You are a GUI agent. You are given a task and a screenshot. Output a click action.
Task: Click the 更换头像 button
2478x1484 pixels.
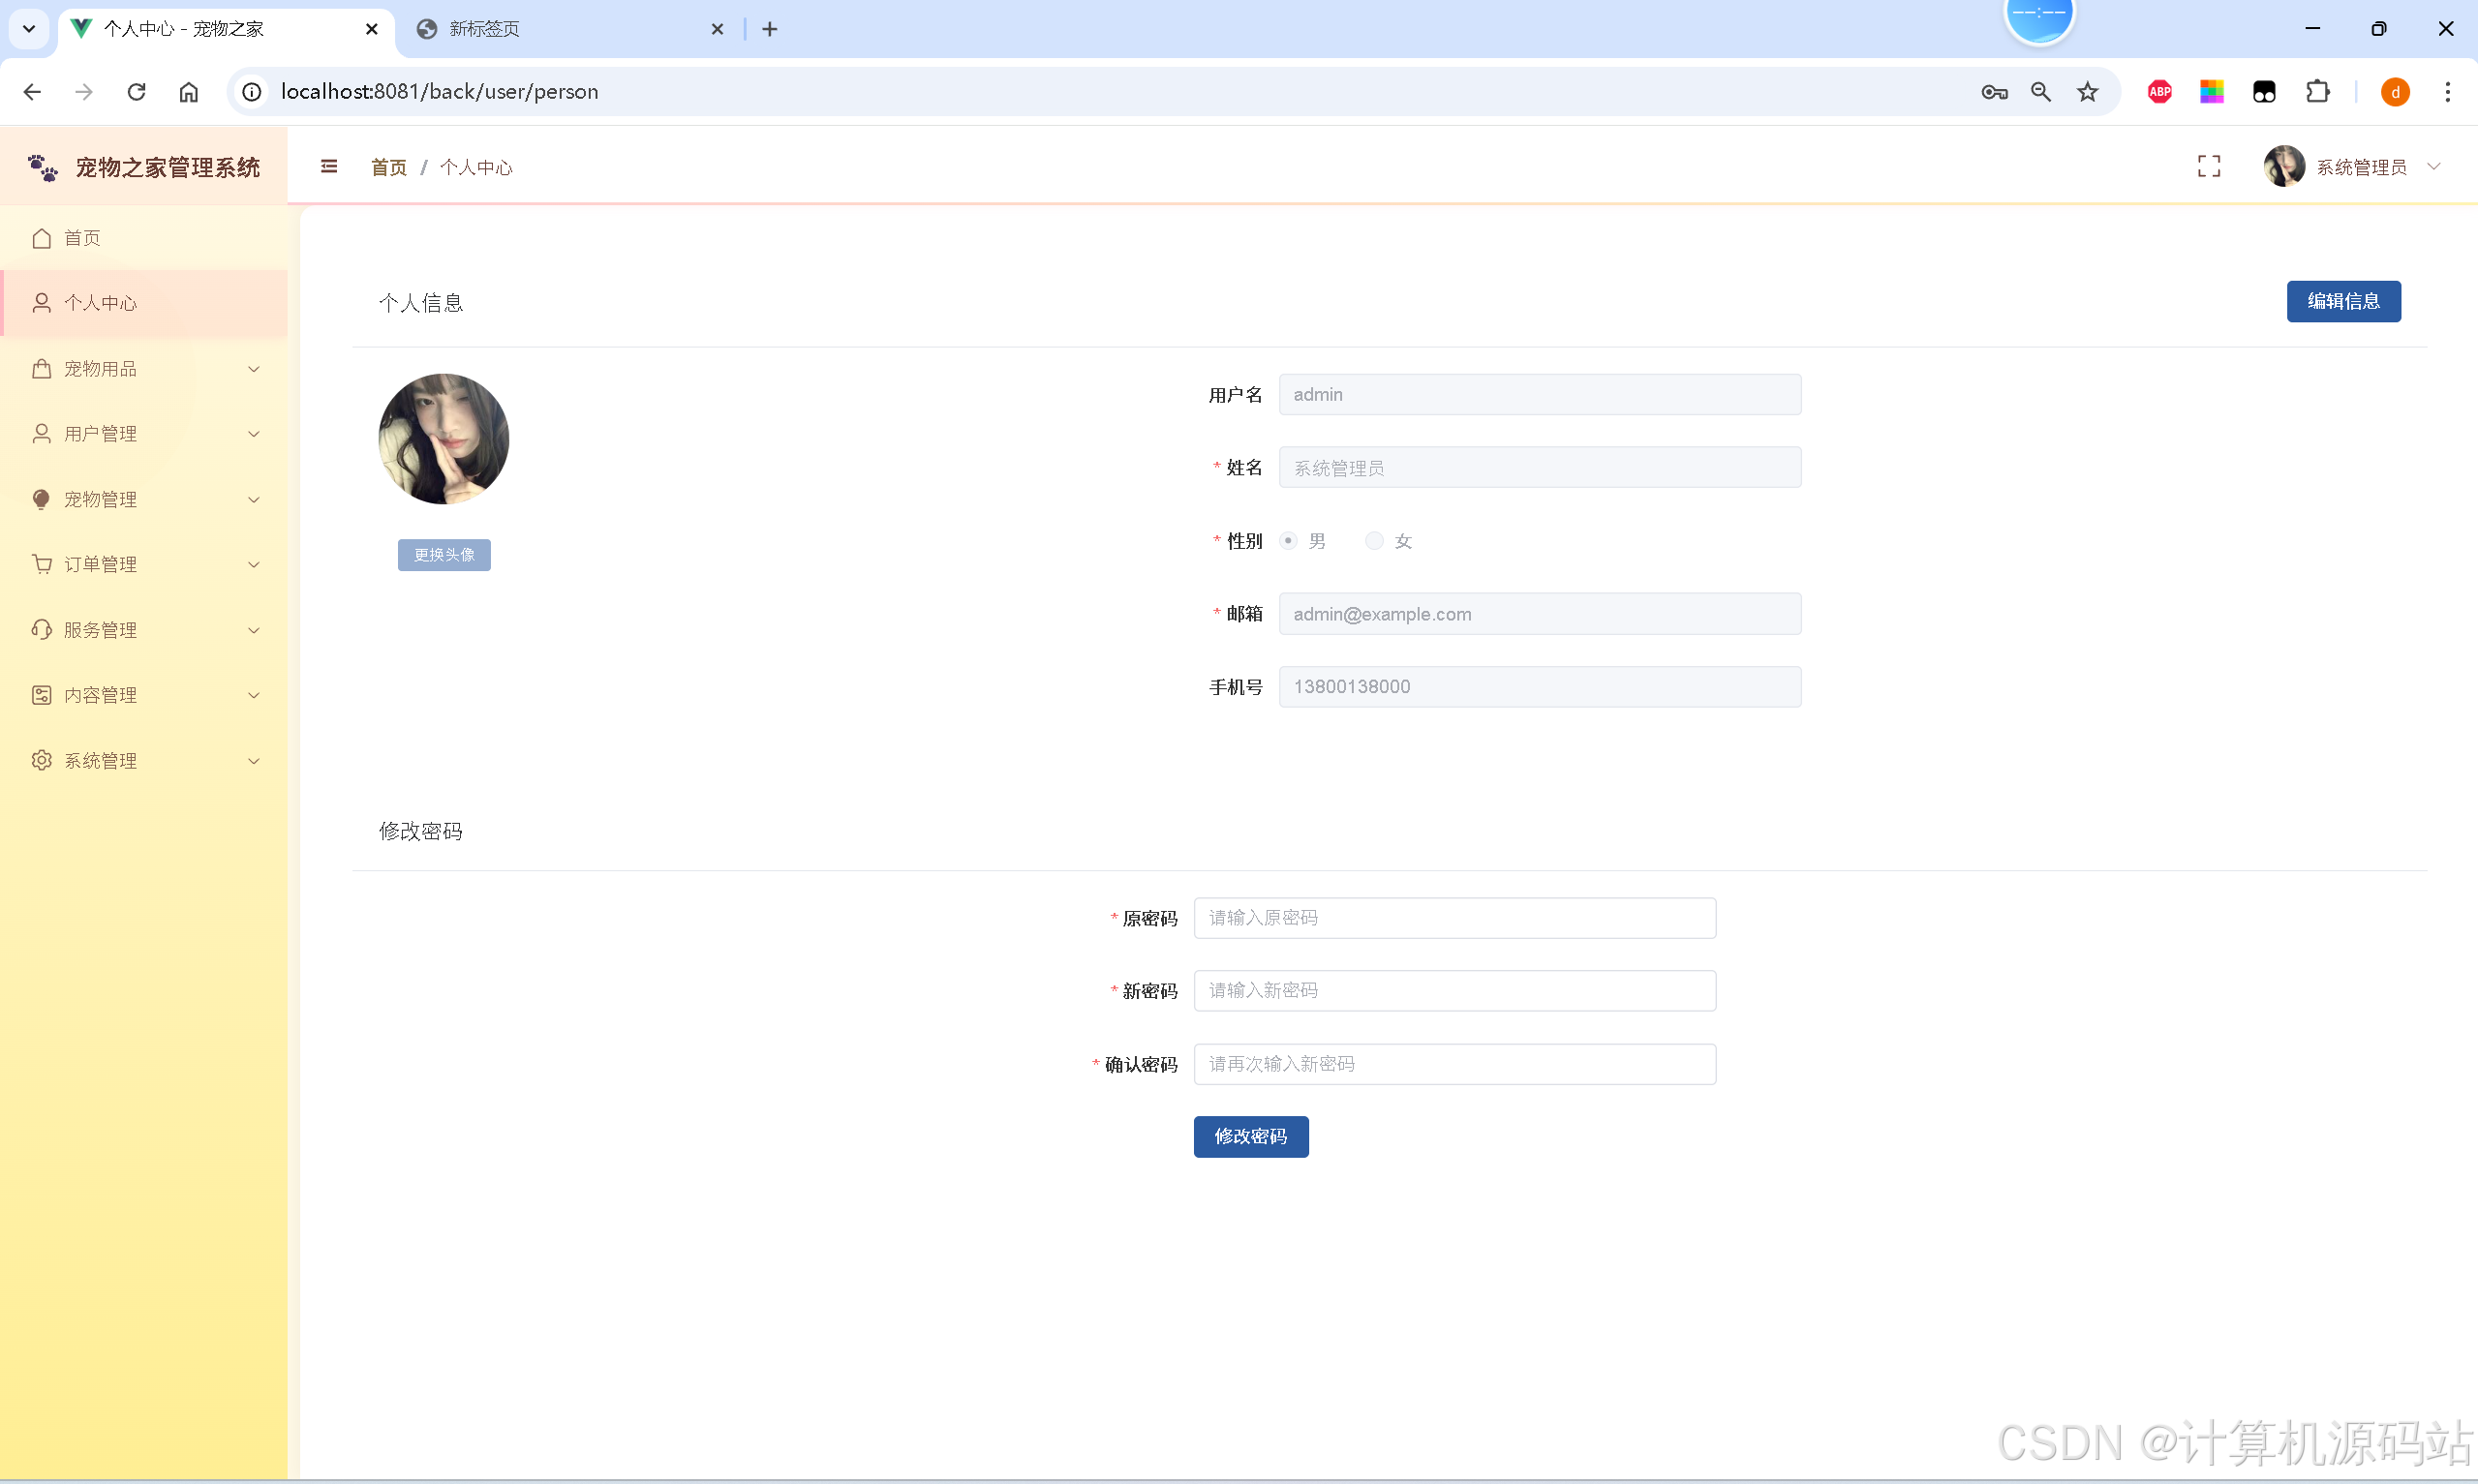[444, 555]
